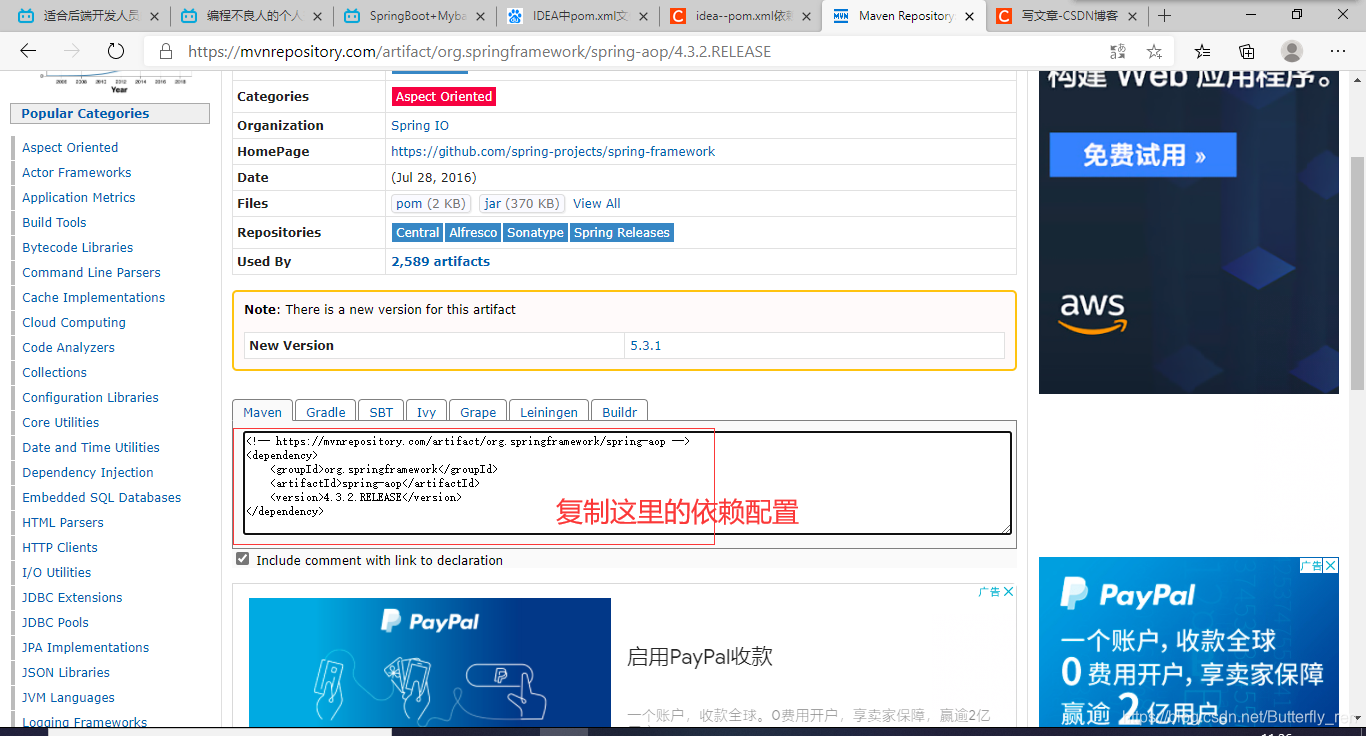Open Embedded SQL Databases category
1366x736 pixels.
point(102,497)
